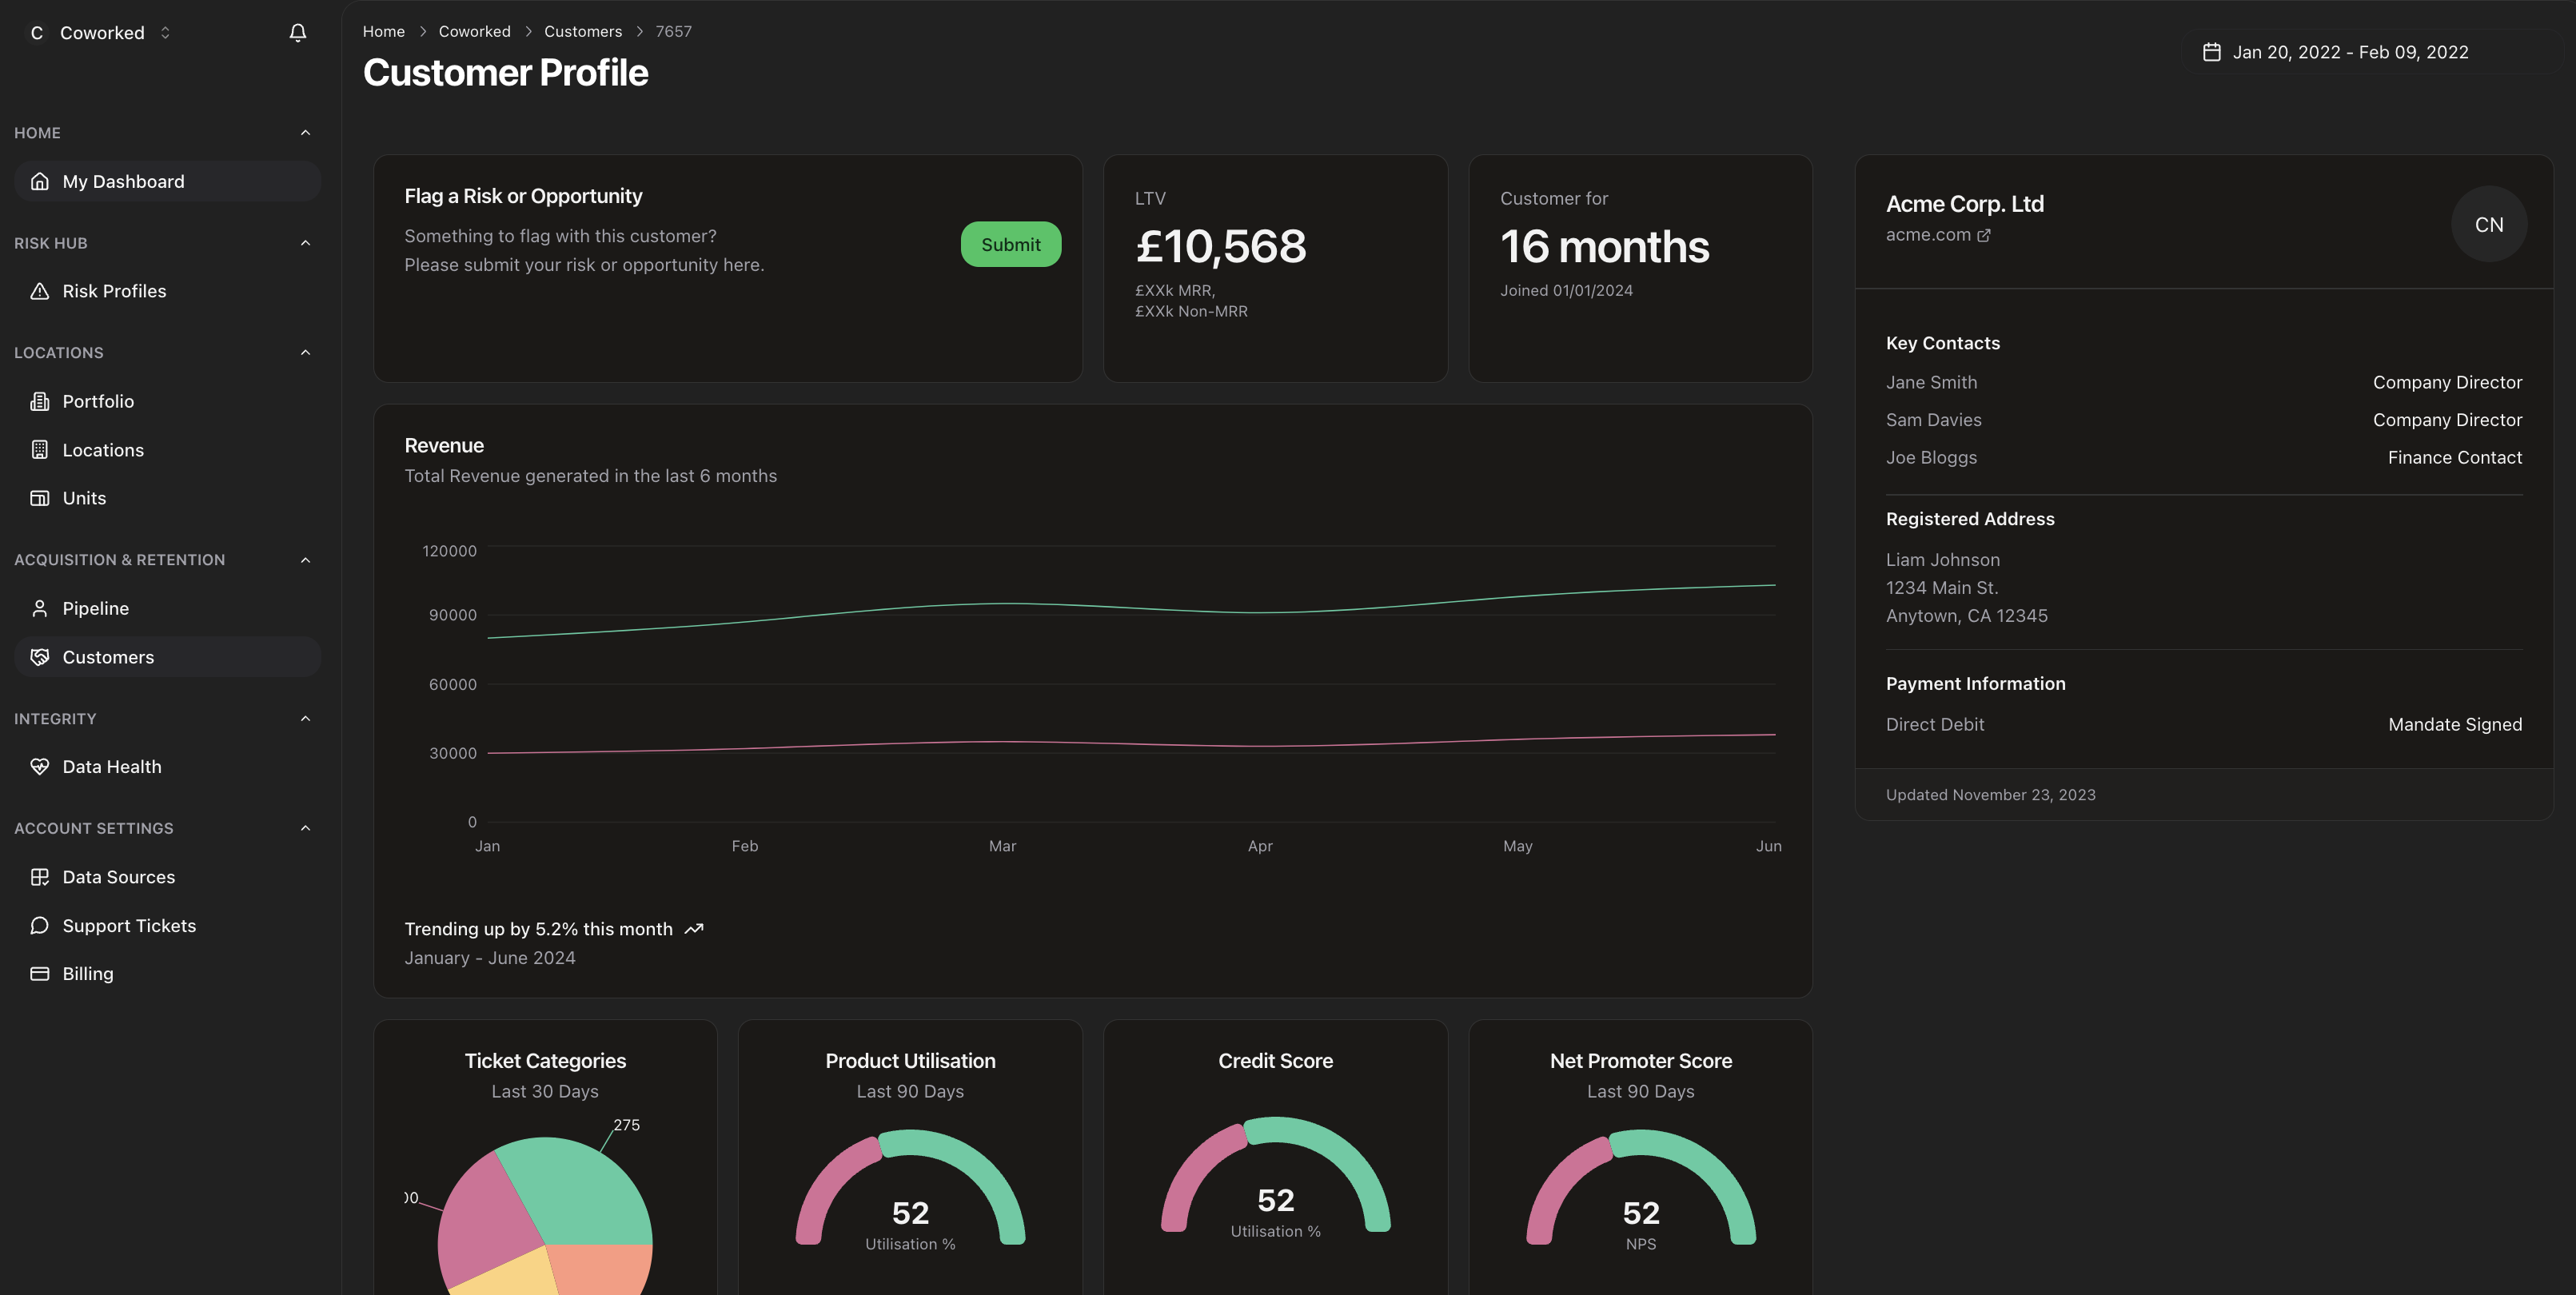The height and width of the screenshot is (1295, 2576).
Task: Select the Units icon in the sidebar
Action: pos(39,497)
